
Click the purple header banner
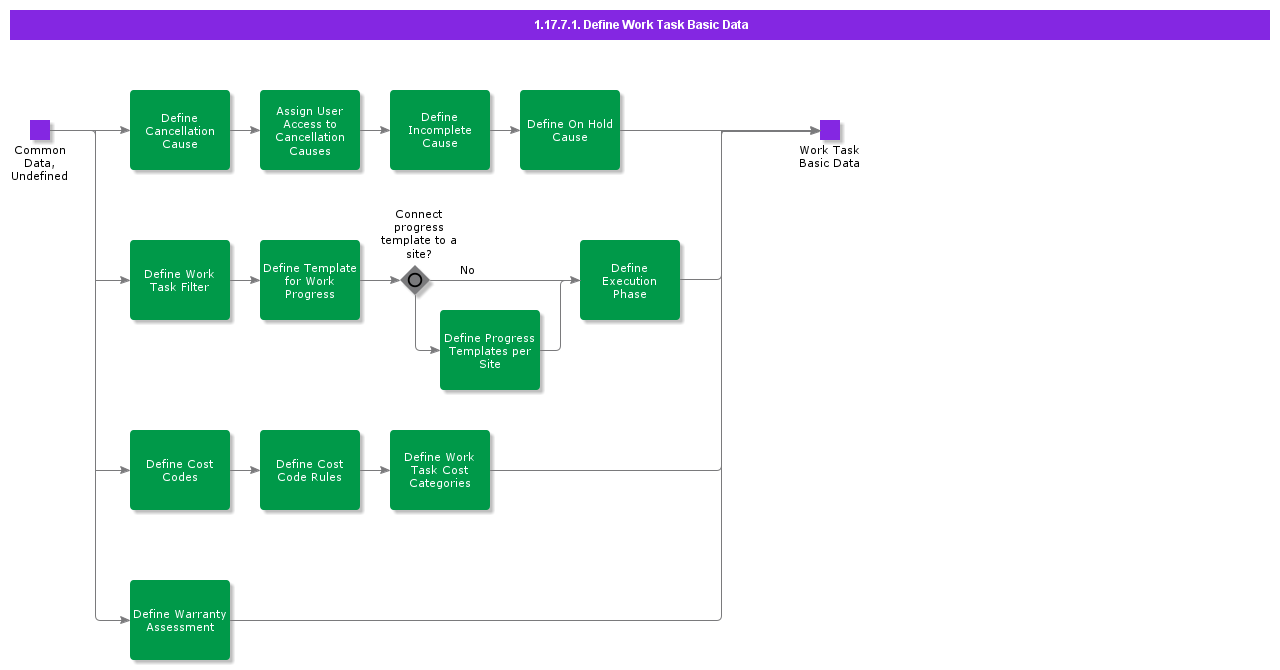pyautogui.click(x=640, y=24)
